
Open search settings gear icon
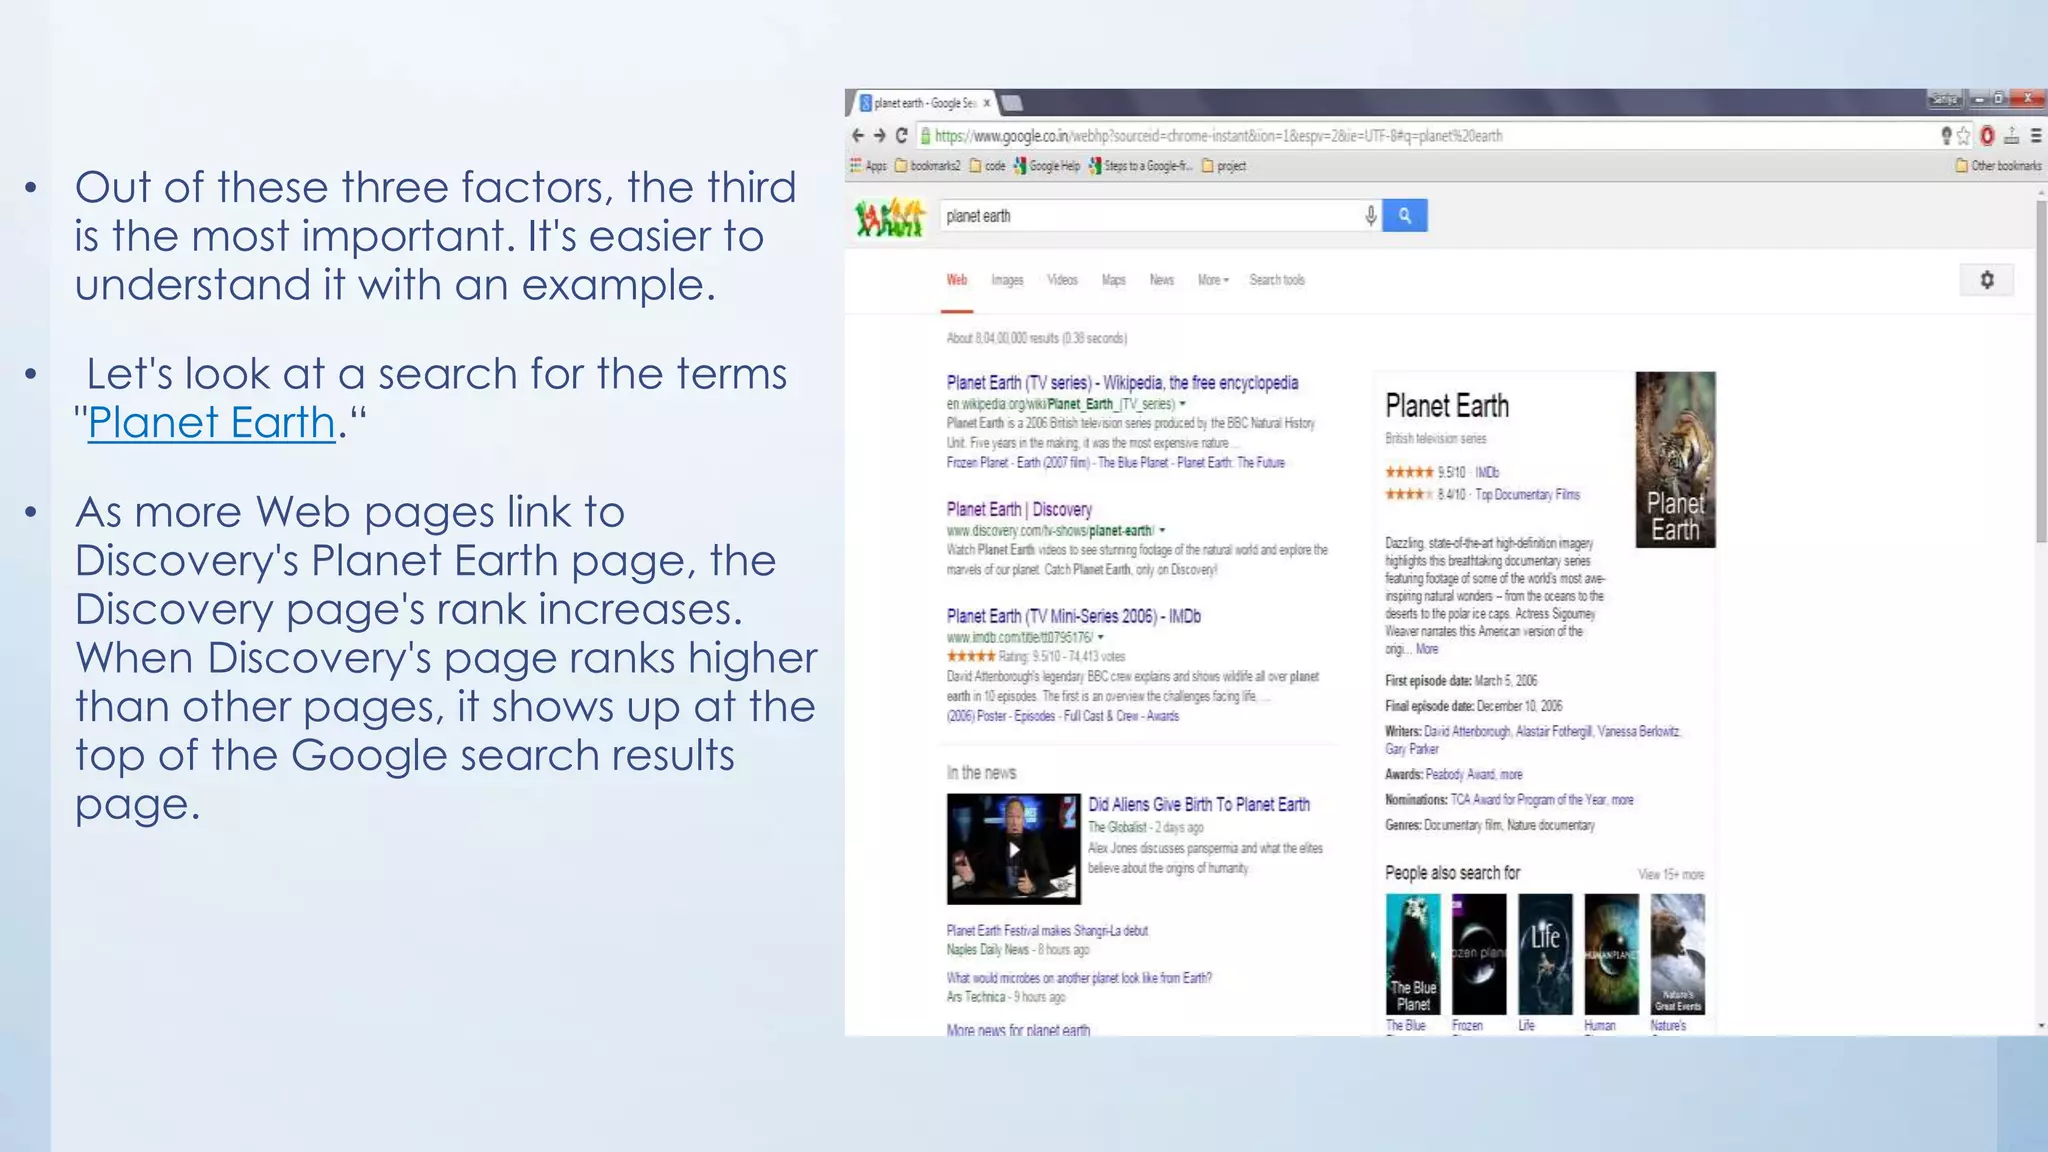point(1987,280)
